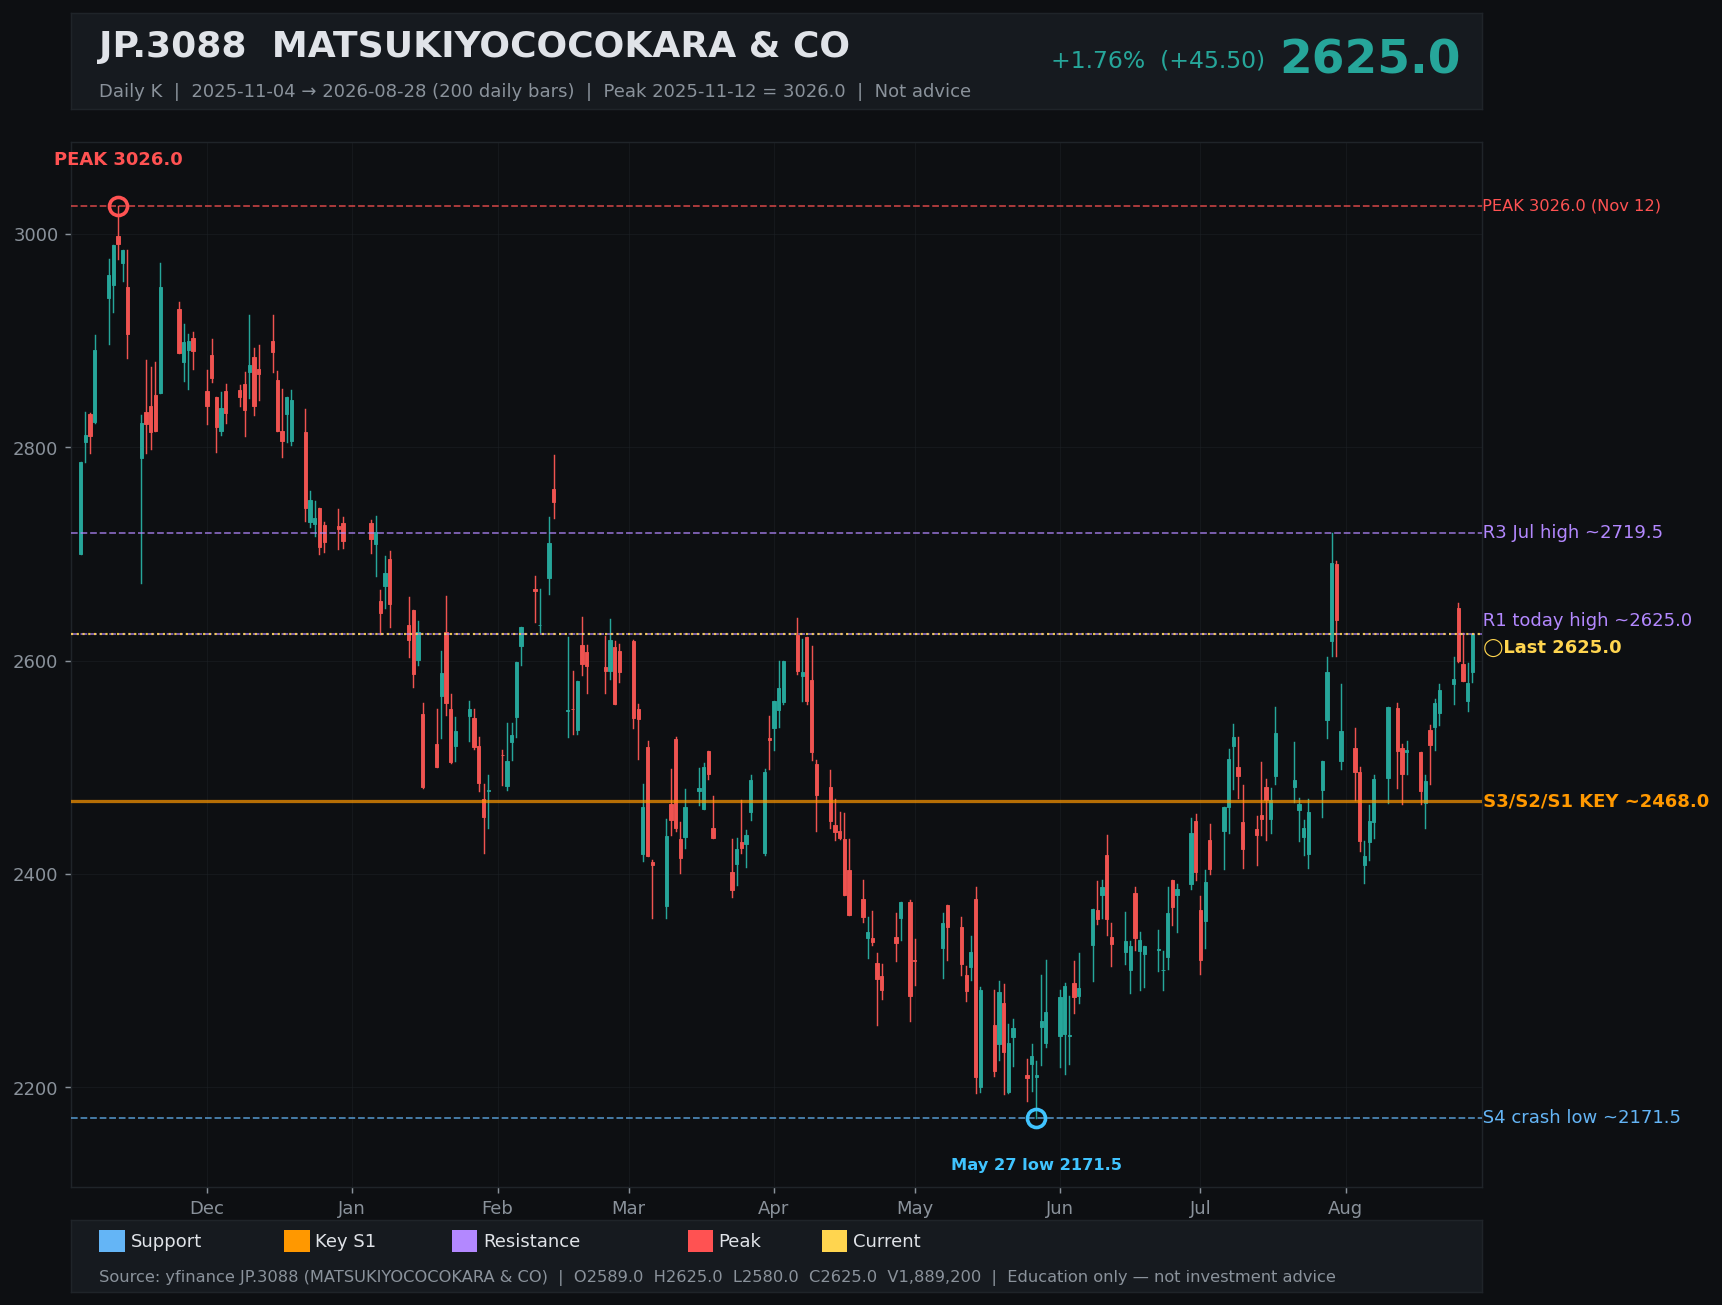Select the yellow Current legend swatch

(835, 1241)
